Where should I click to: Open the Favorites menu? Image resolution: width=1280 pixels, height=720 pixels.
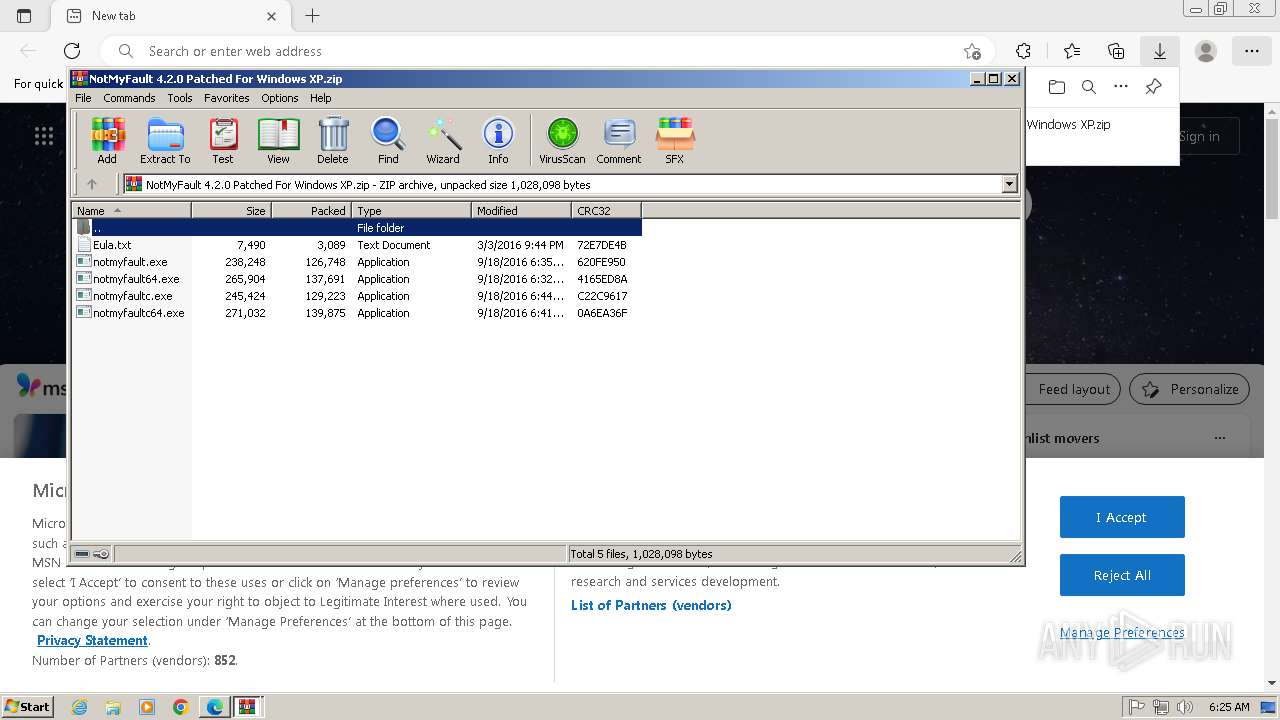pos(227,98)
